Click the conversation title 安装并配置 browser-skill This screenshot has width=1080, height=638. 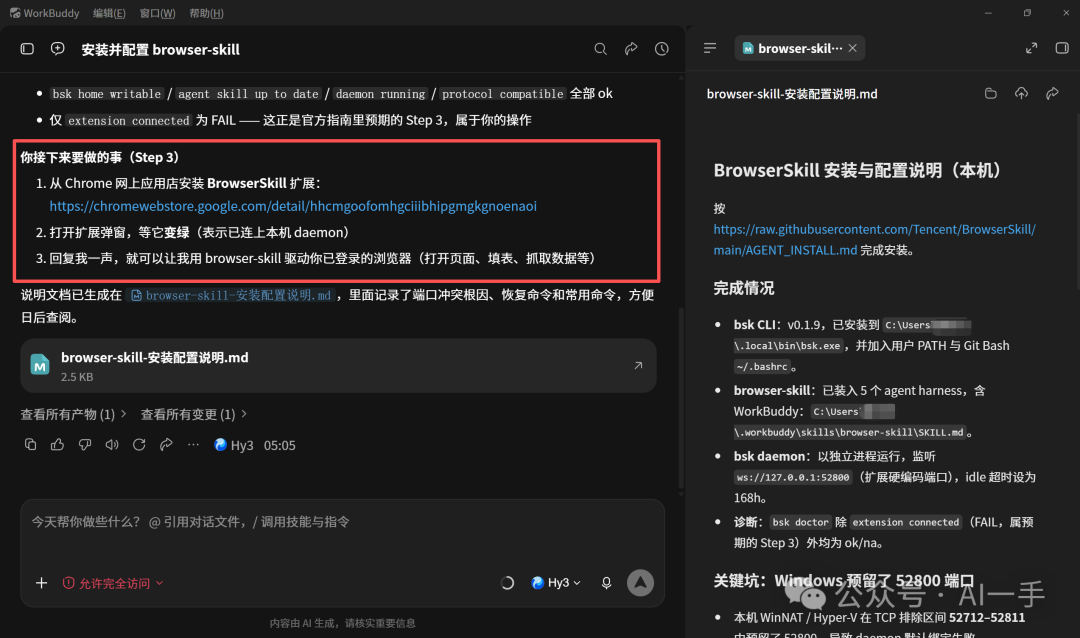[160, 50]
